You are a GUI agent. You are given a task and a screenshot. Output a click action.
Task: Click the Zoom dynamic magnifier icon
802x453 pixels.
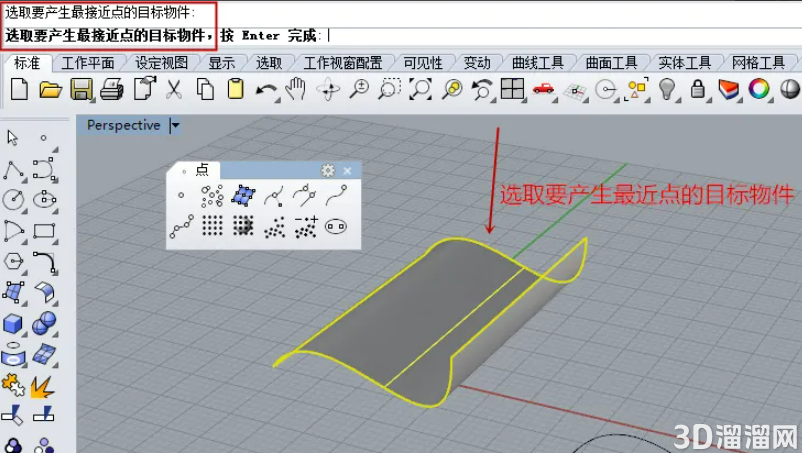click(x=359, y=89)
